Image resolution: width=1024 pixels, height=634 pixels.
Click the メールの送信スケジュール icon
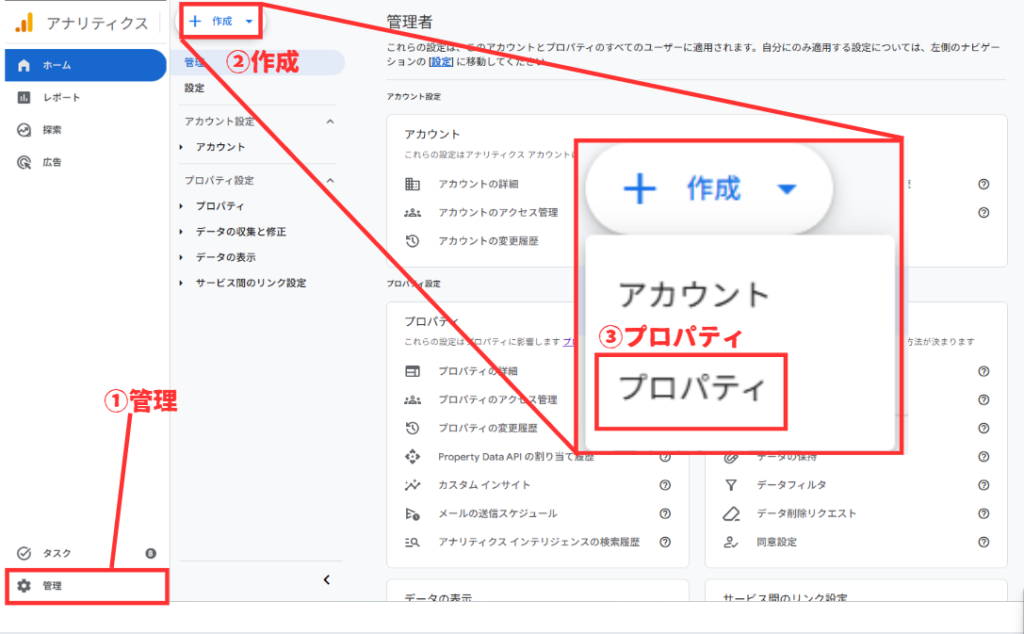412,514
